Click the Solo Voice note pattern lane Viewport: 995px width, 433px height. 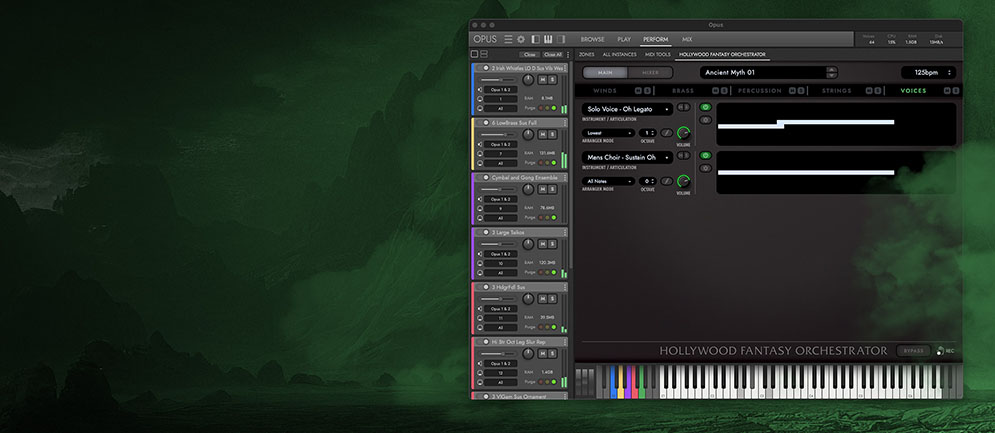[x=836, y=124]
